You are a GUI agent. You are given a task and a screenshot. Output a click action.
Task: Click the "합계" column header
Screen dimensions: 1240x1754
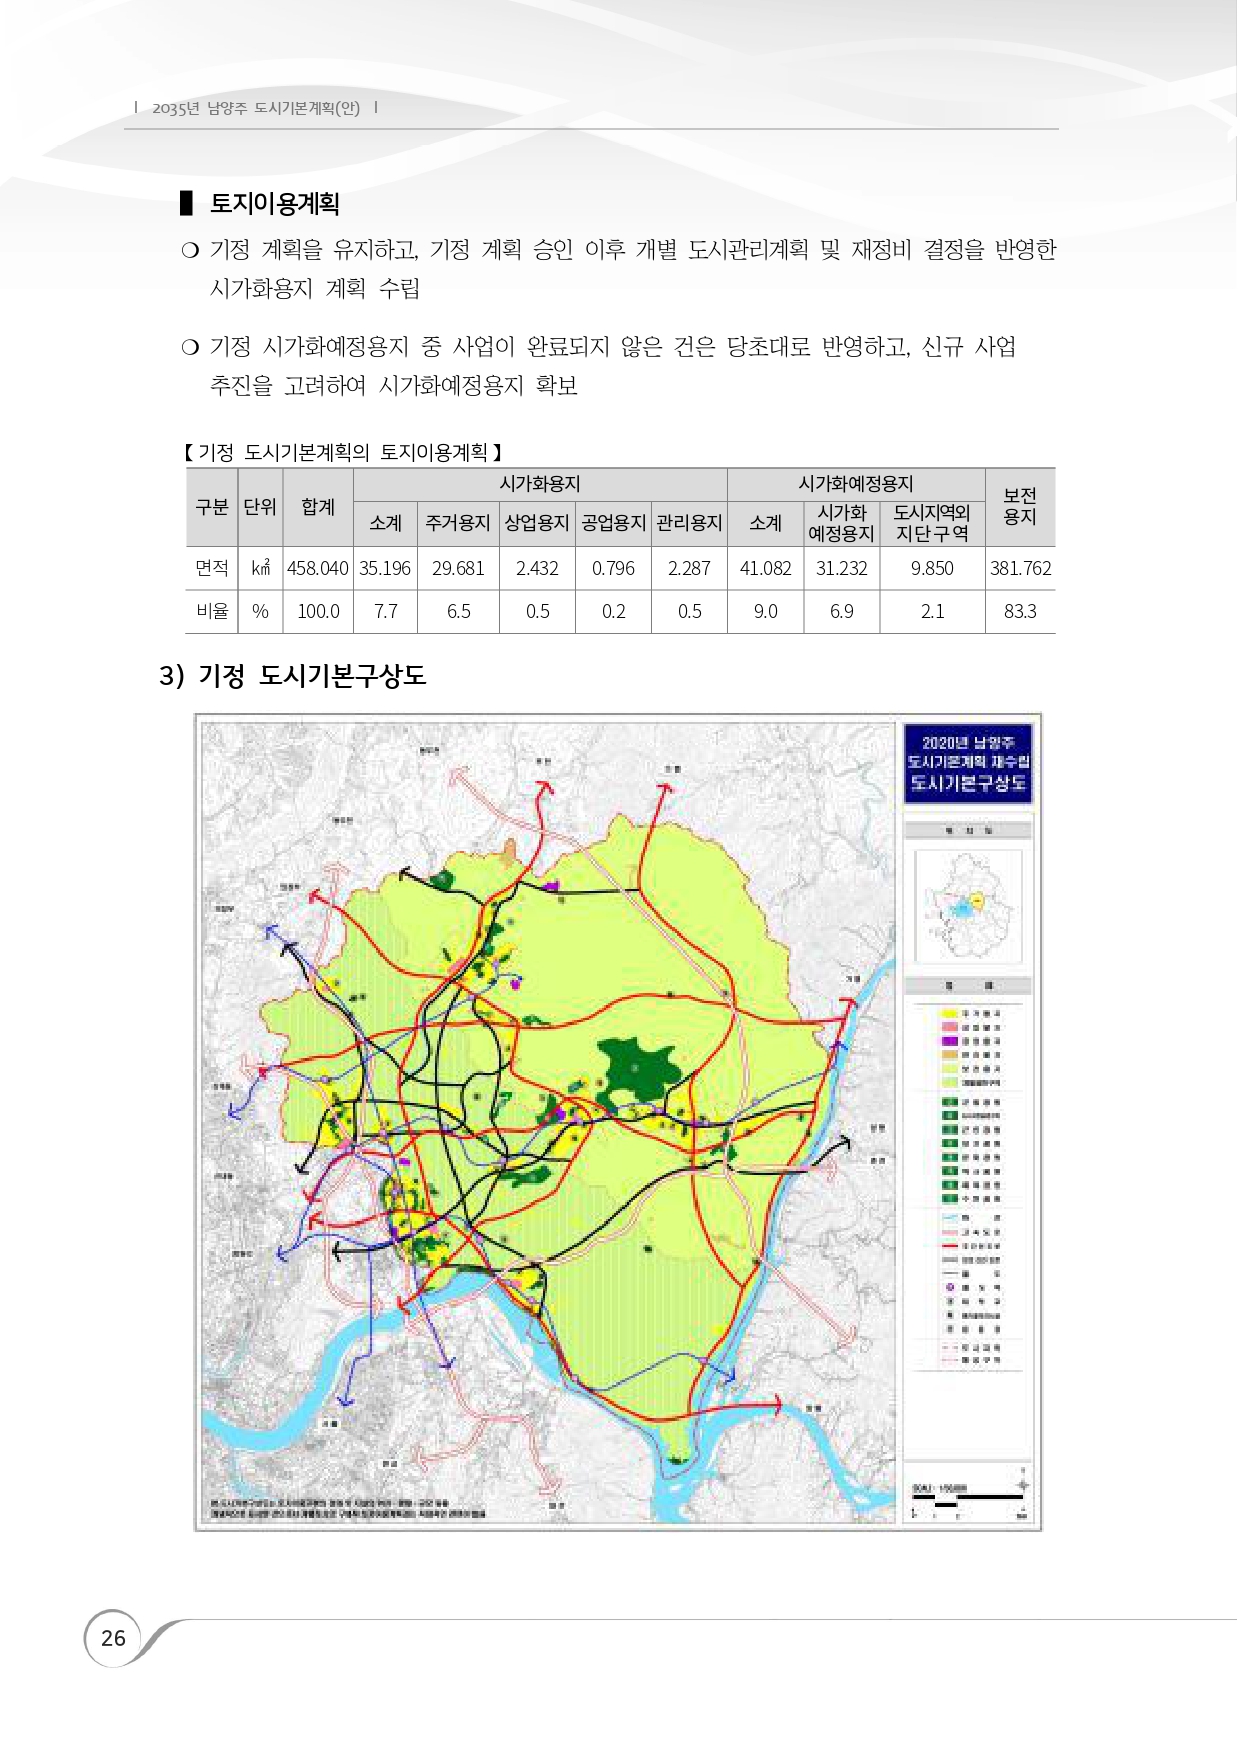coord(318,507)
